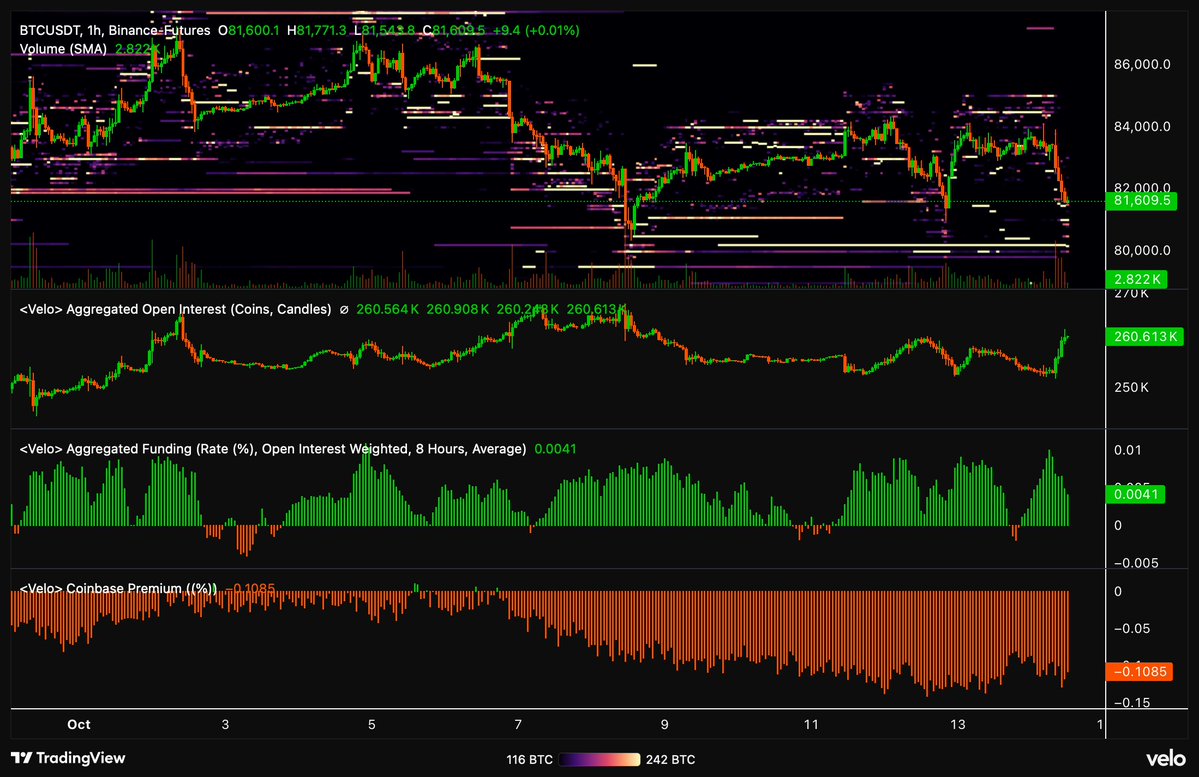Click the −0.005 funding axis label
This screenshot has height=777, width=1199.
(x=1136, y=563)
